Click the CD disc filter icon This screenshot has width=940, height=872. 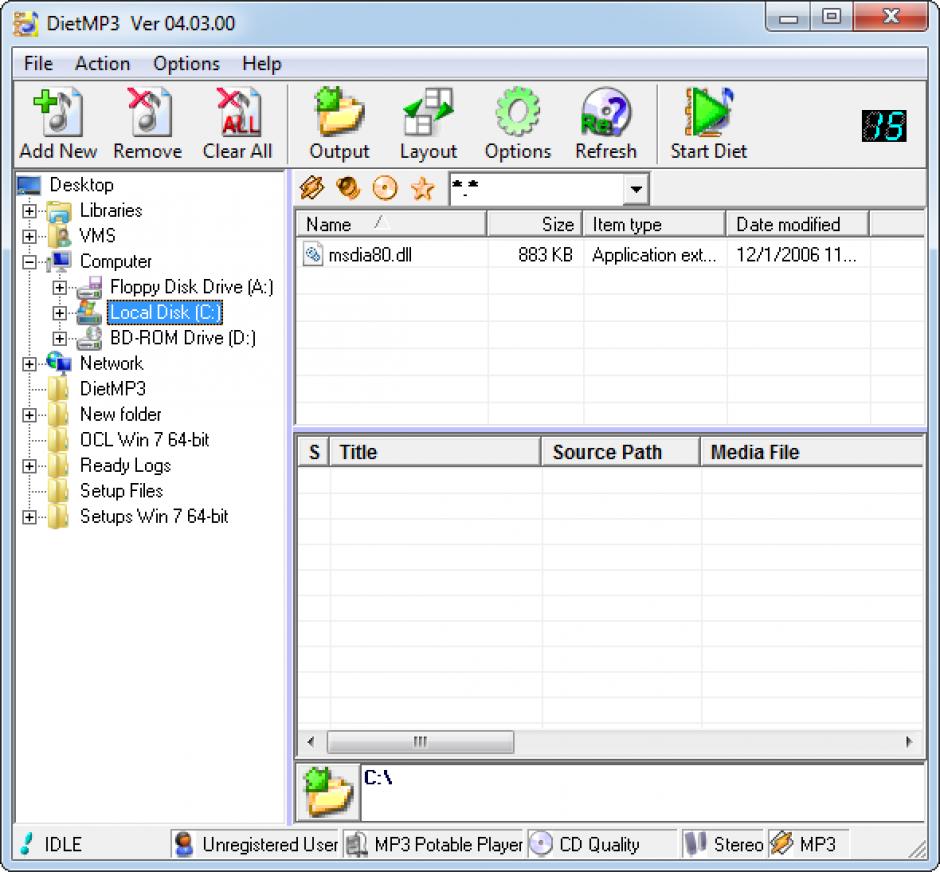click(x=385, y=188)
